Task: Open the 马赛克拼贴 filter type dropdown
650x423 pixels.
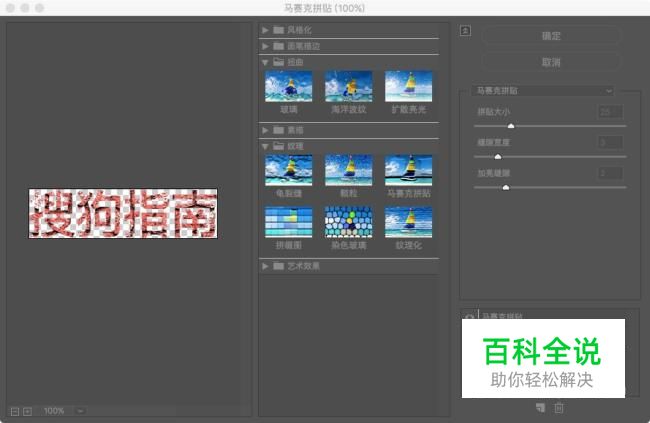Action: [543, 90]
